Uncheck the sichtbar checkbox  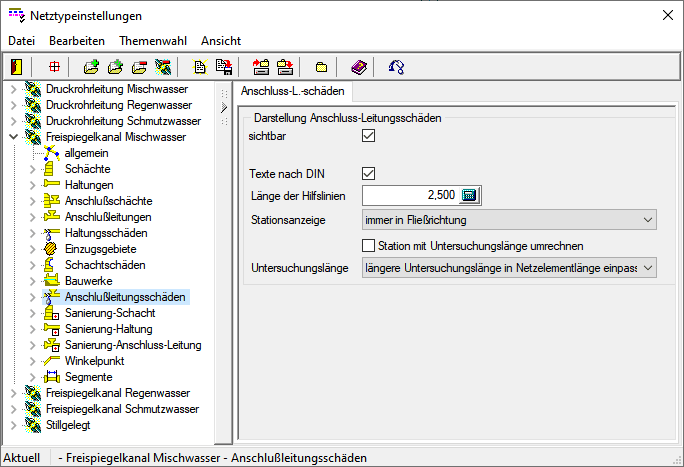pos(368,136)
